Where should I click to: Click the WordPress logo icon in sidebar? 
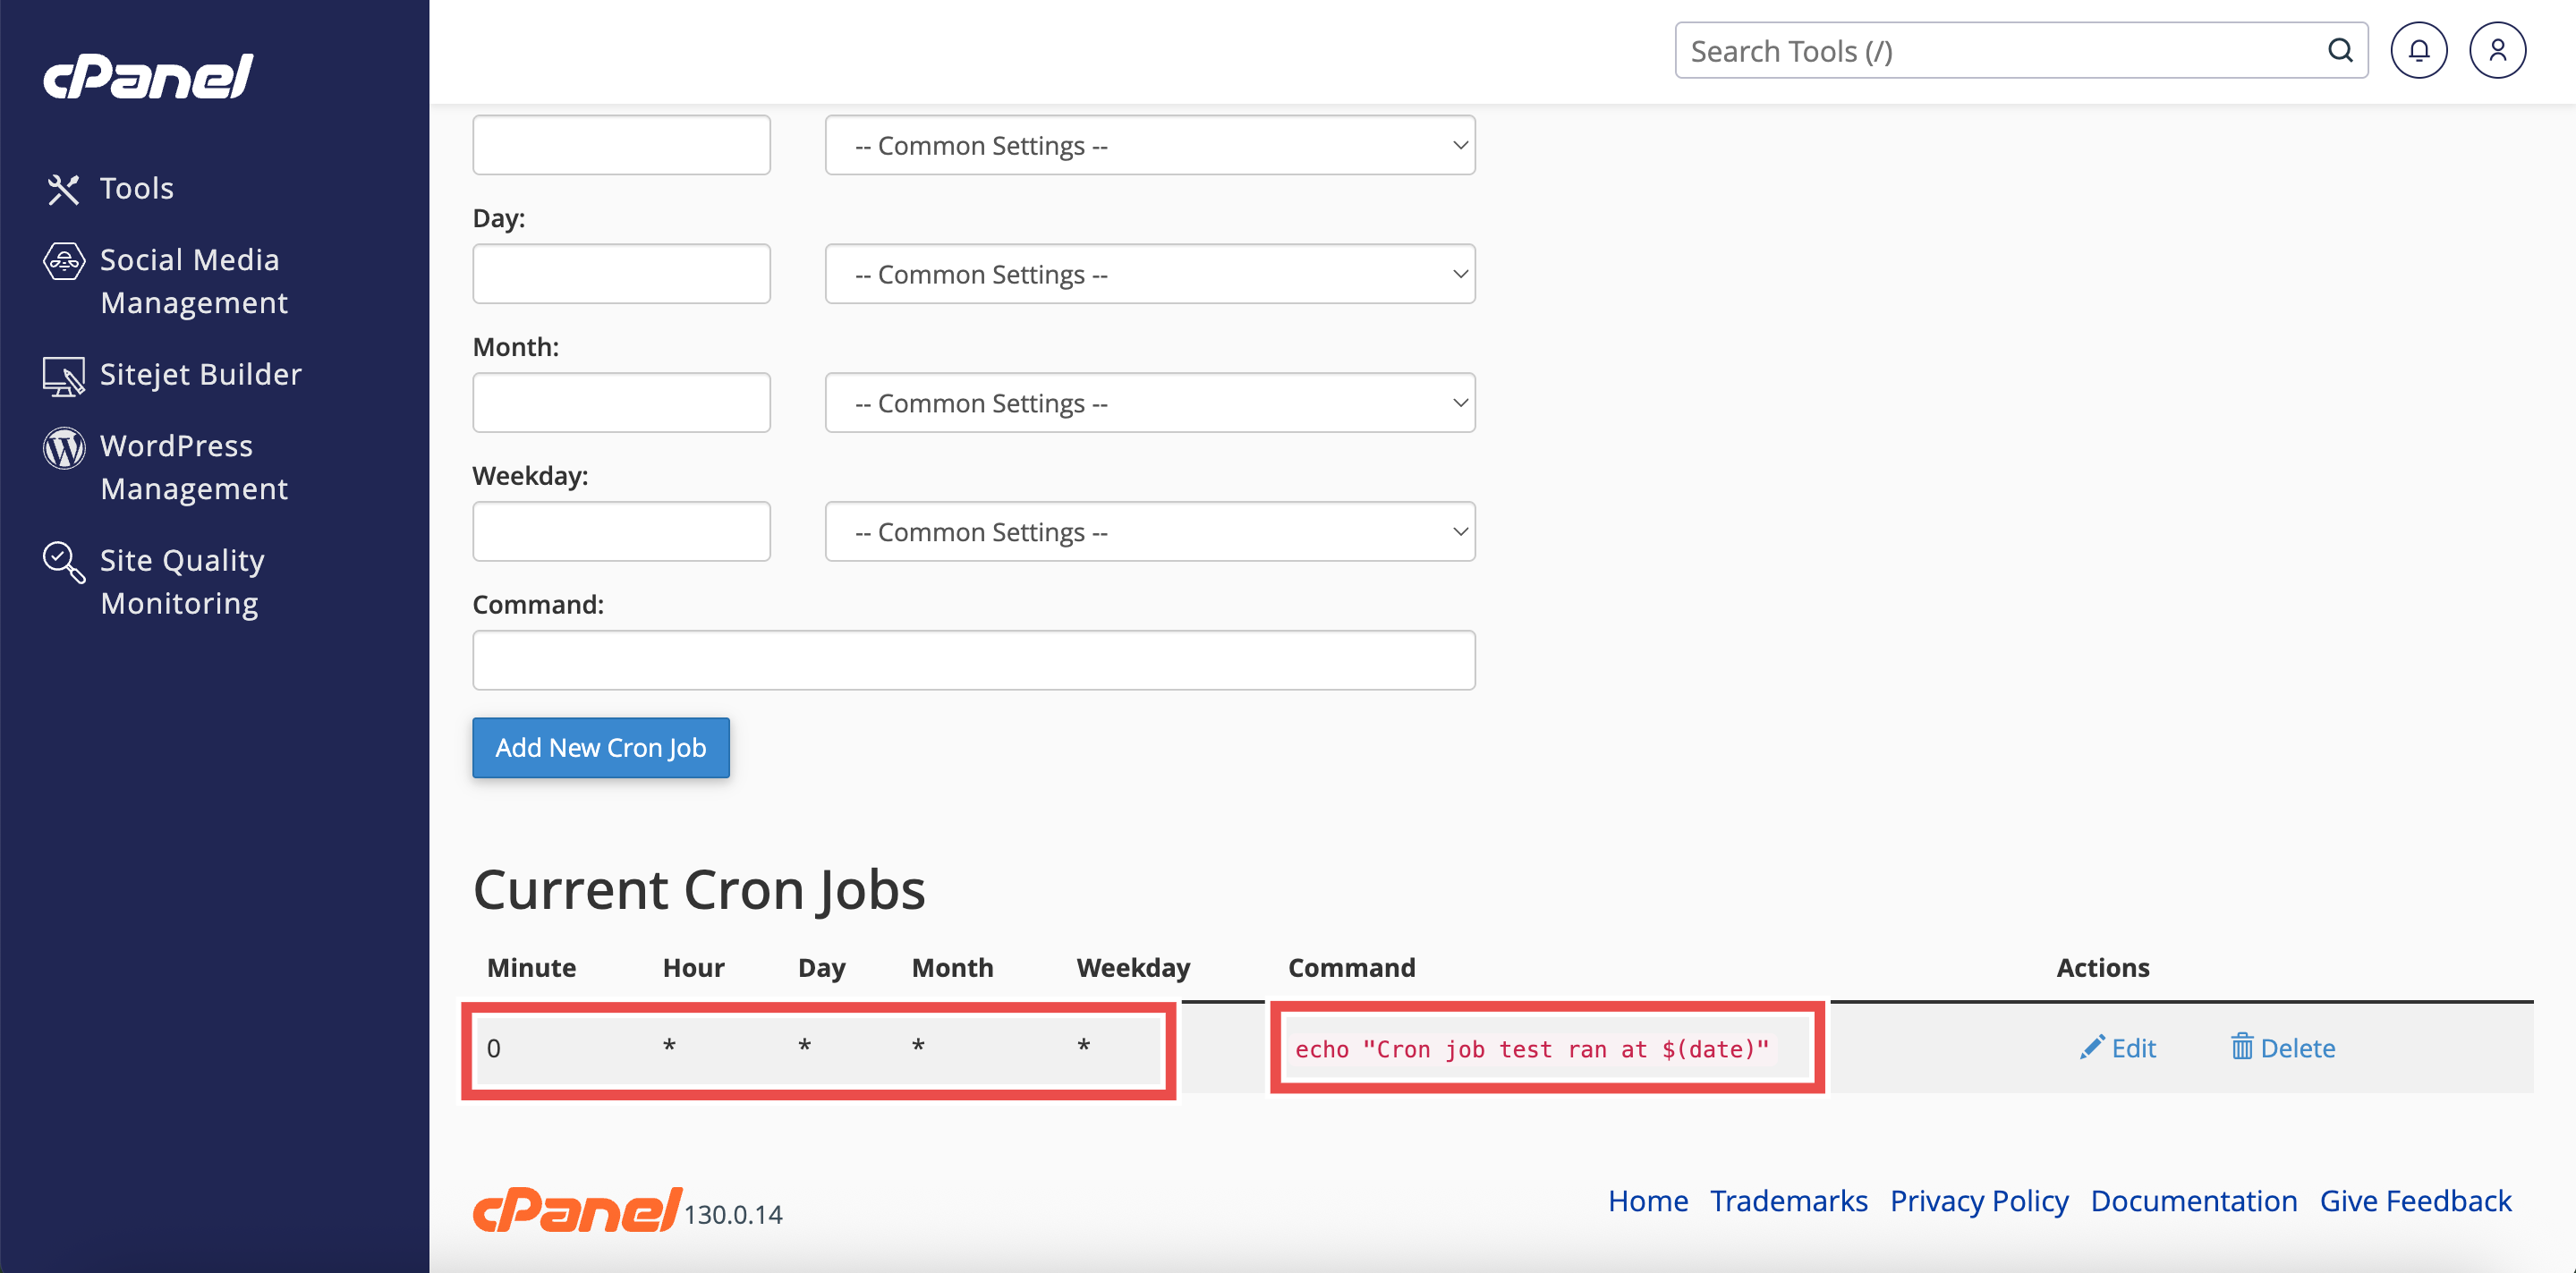click(64, 447)
